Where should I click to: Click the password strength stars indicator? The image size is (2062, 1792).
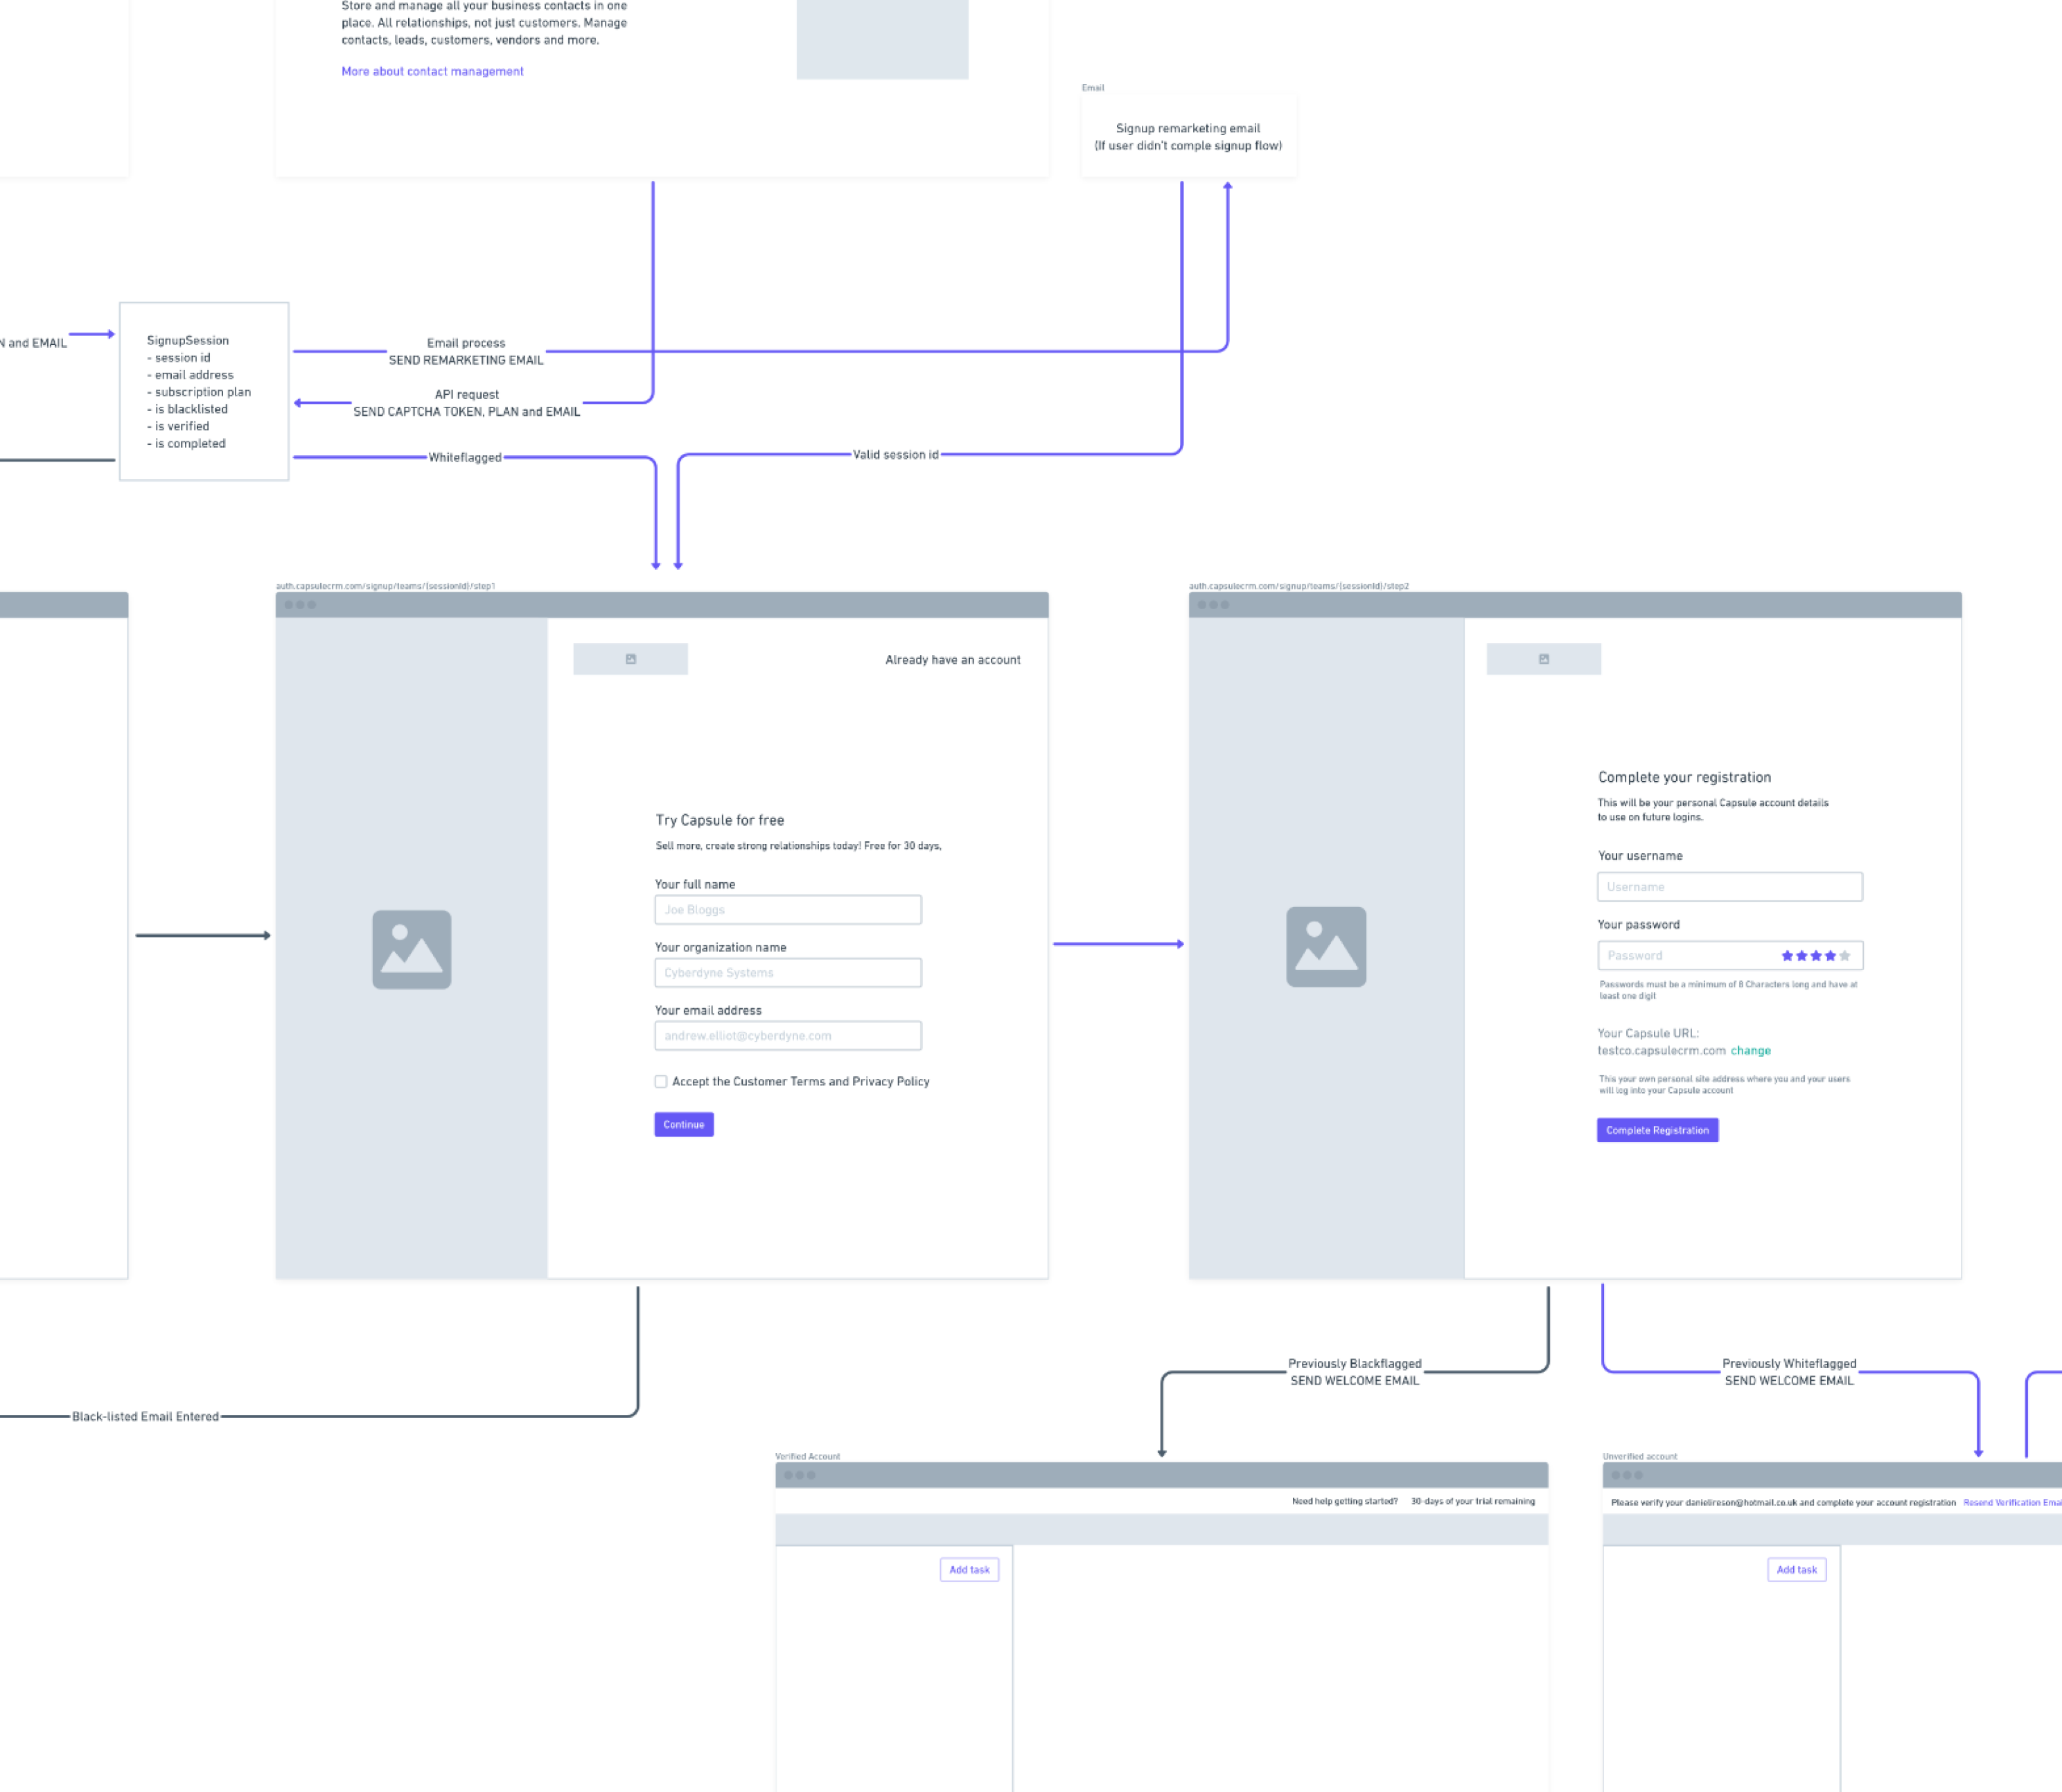pyautogui.click(x=1815, y=956)
